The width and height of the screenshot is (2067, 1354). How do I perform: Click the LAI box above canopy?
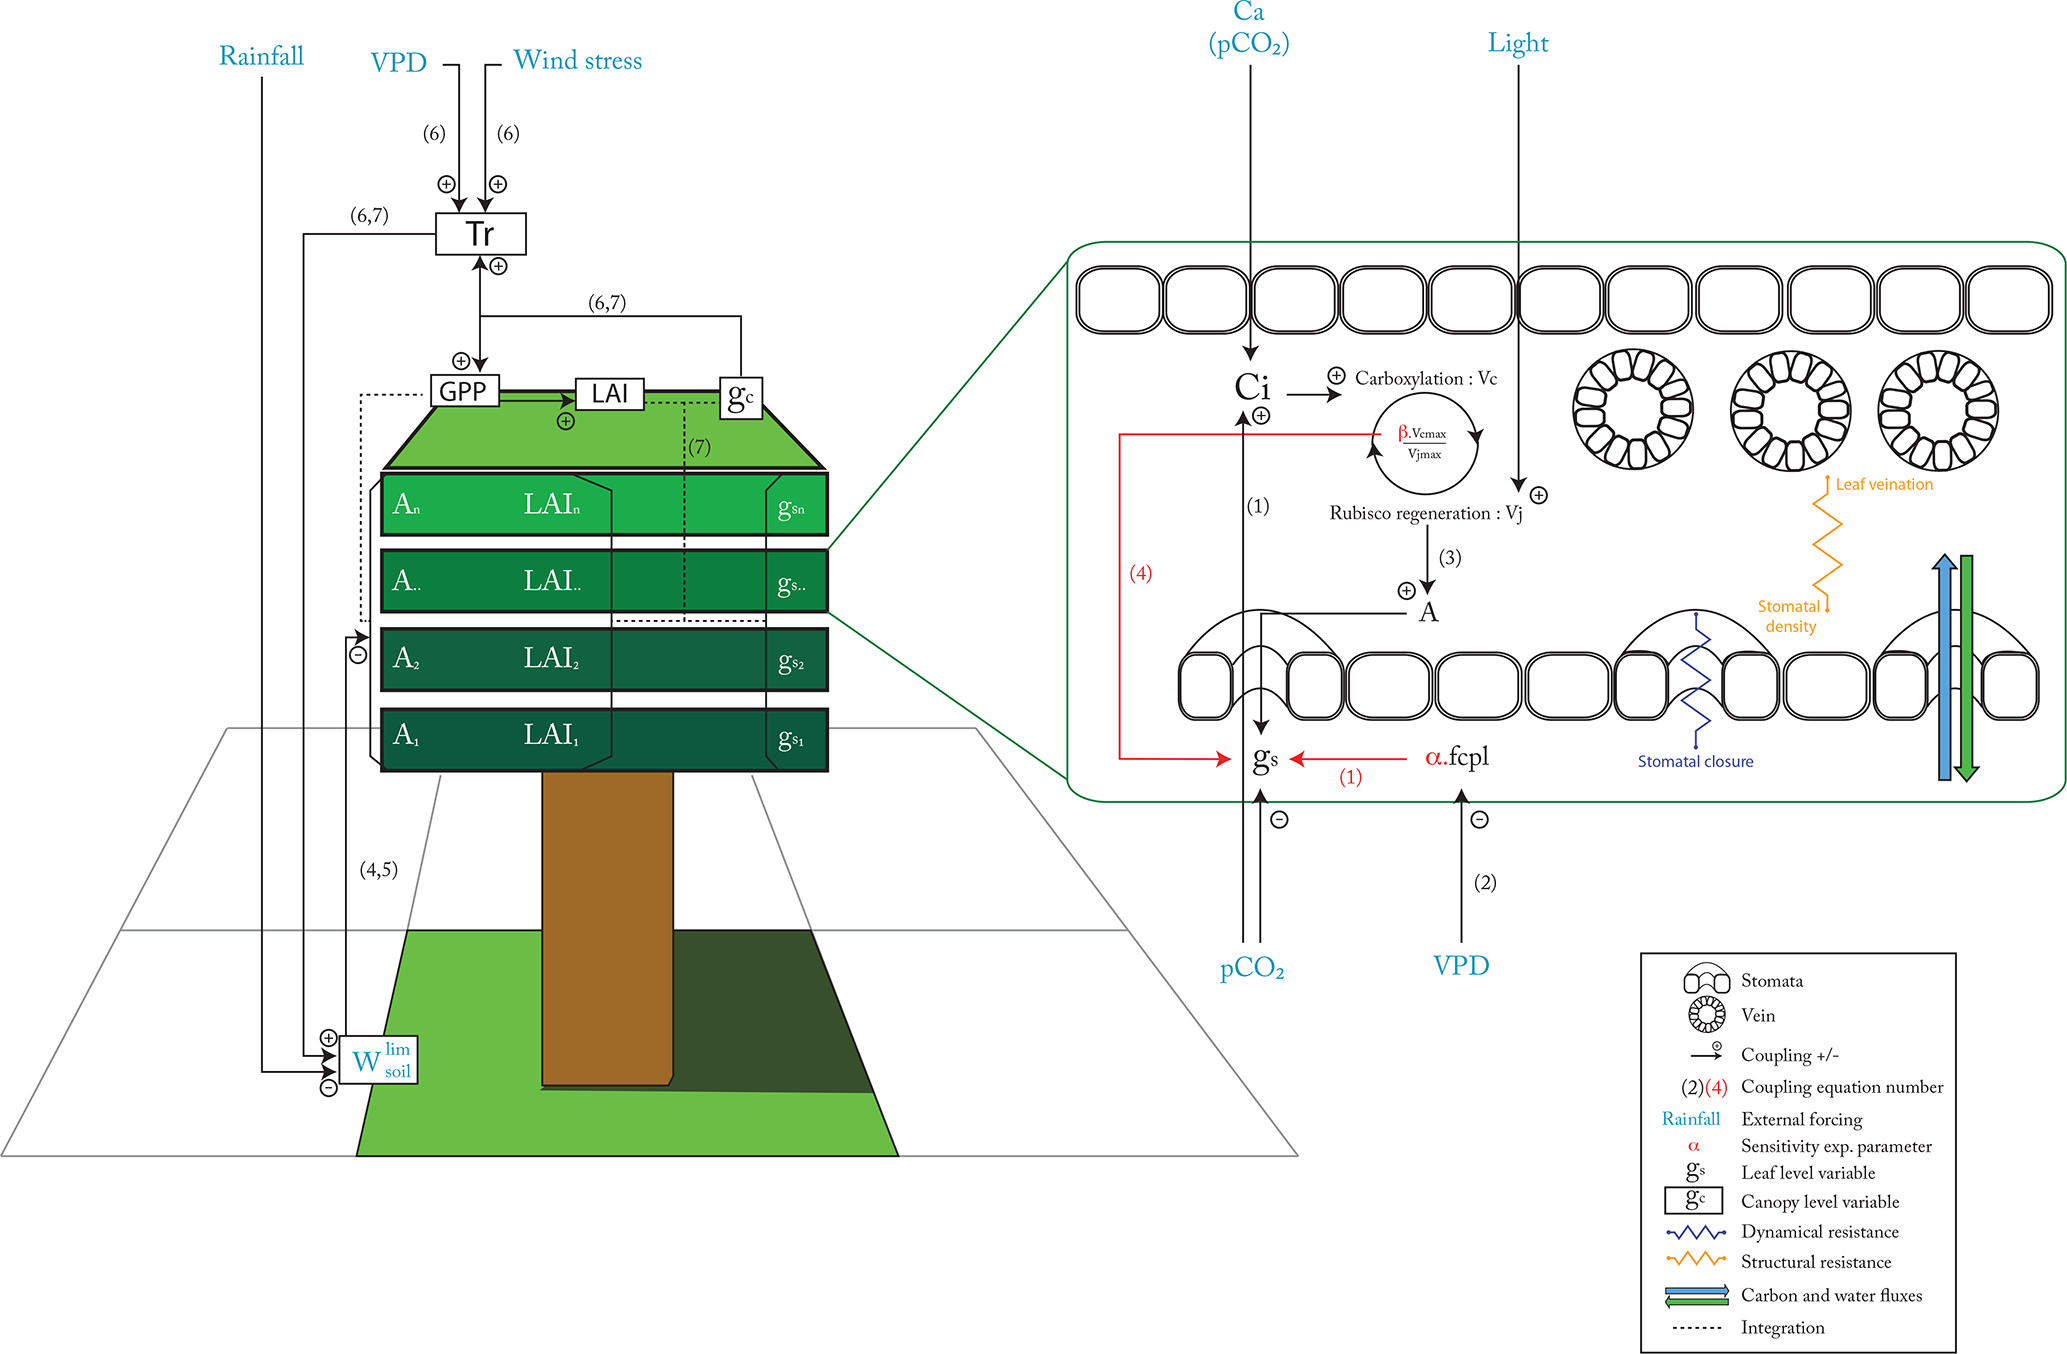609,394
